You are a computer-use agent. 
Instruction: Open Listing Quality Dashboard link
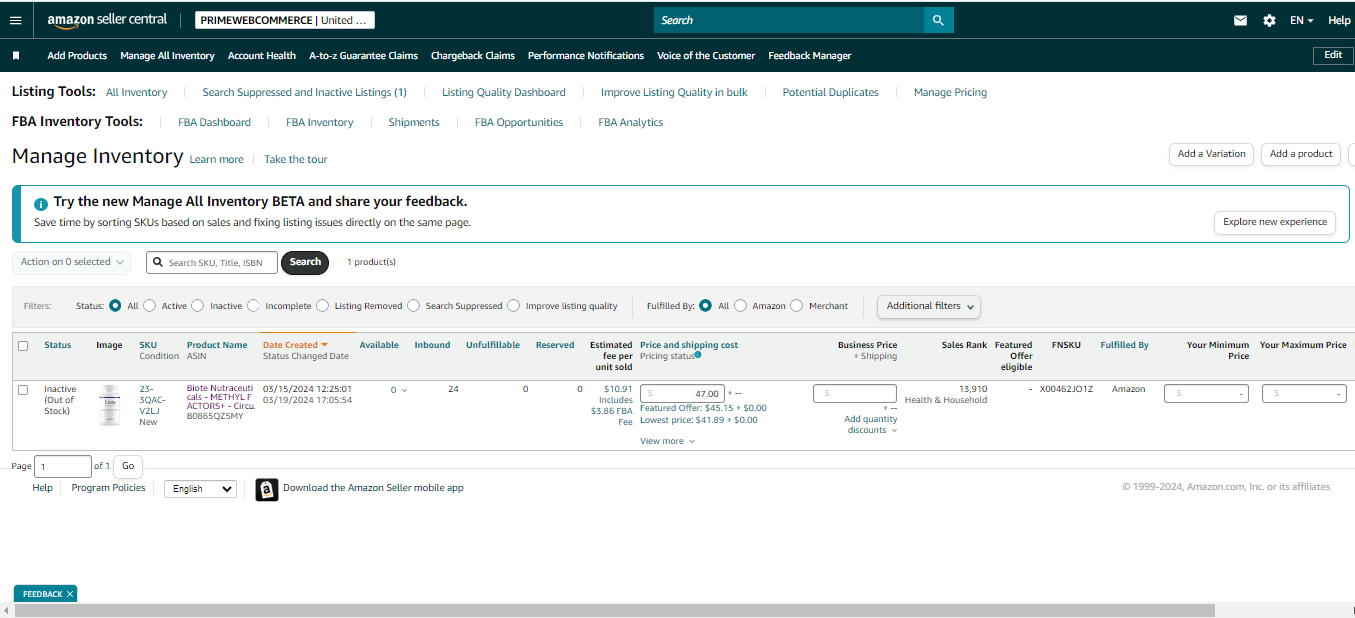(x=504, y=92)
